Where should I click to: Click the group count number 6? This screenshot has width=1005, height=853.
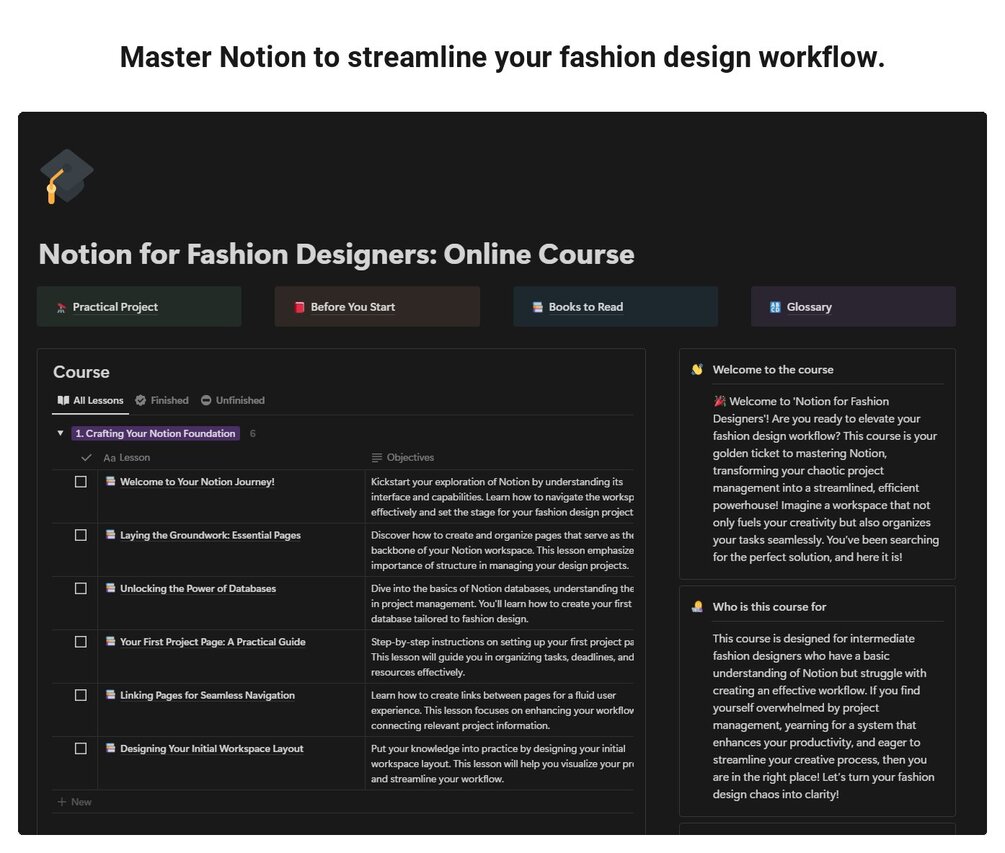253,433
